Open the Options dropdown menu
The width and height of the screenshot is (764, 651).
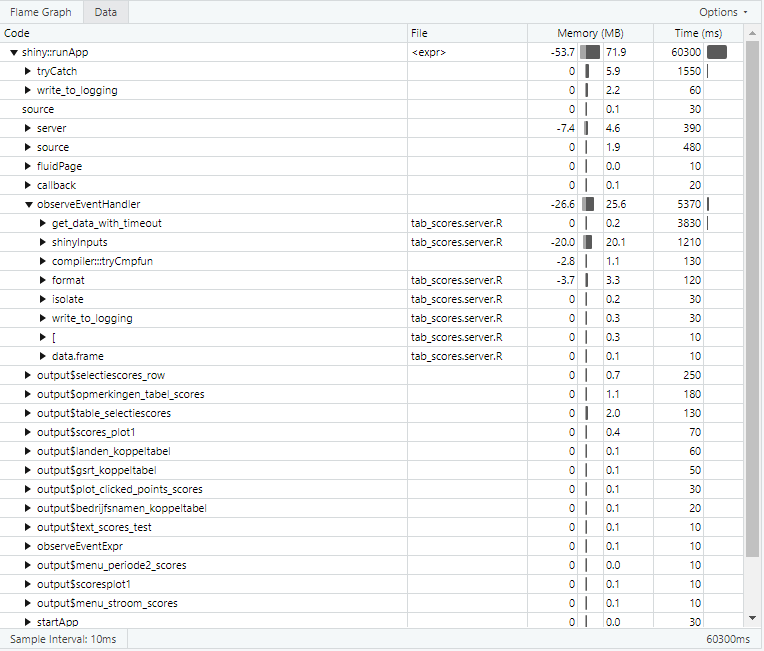click(x=723, y=12)
